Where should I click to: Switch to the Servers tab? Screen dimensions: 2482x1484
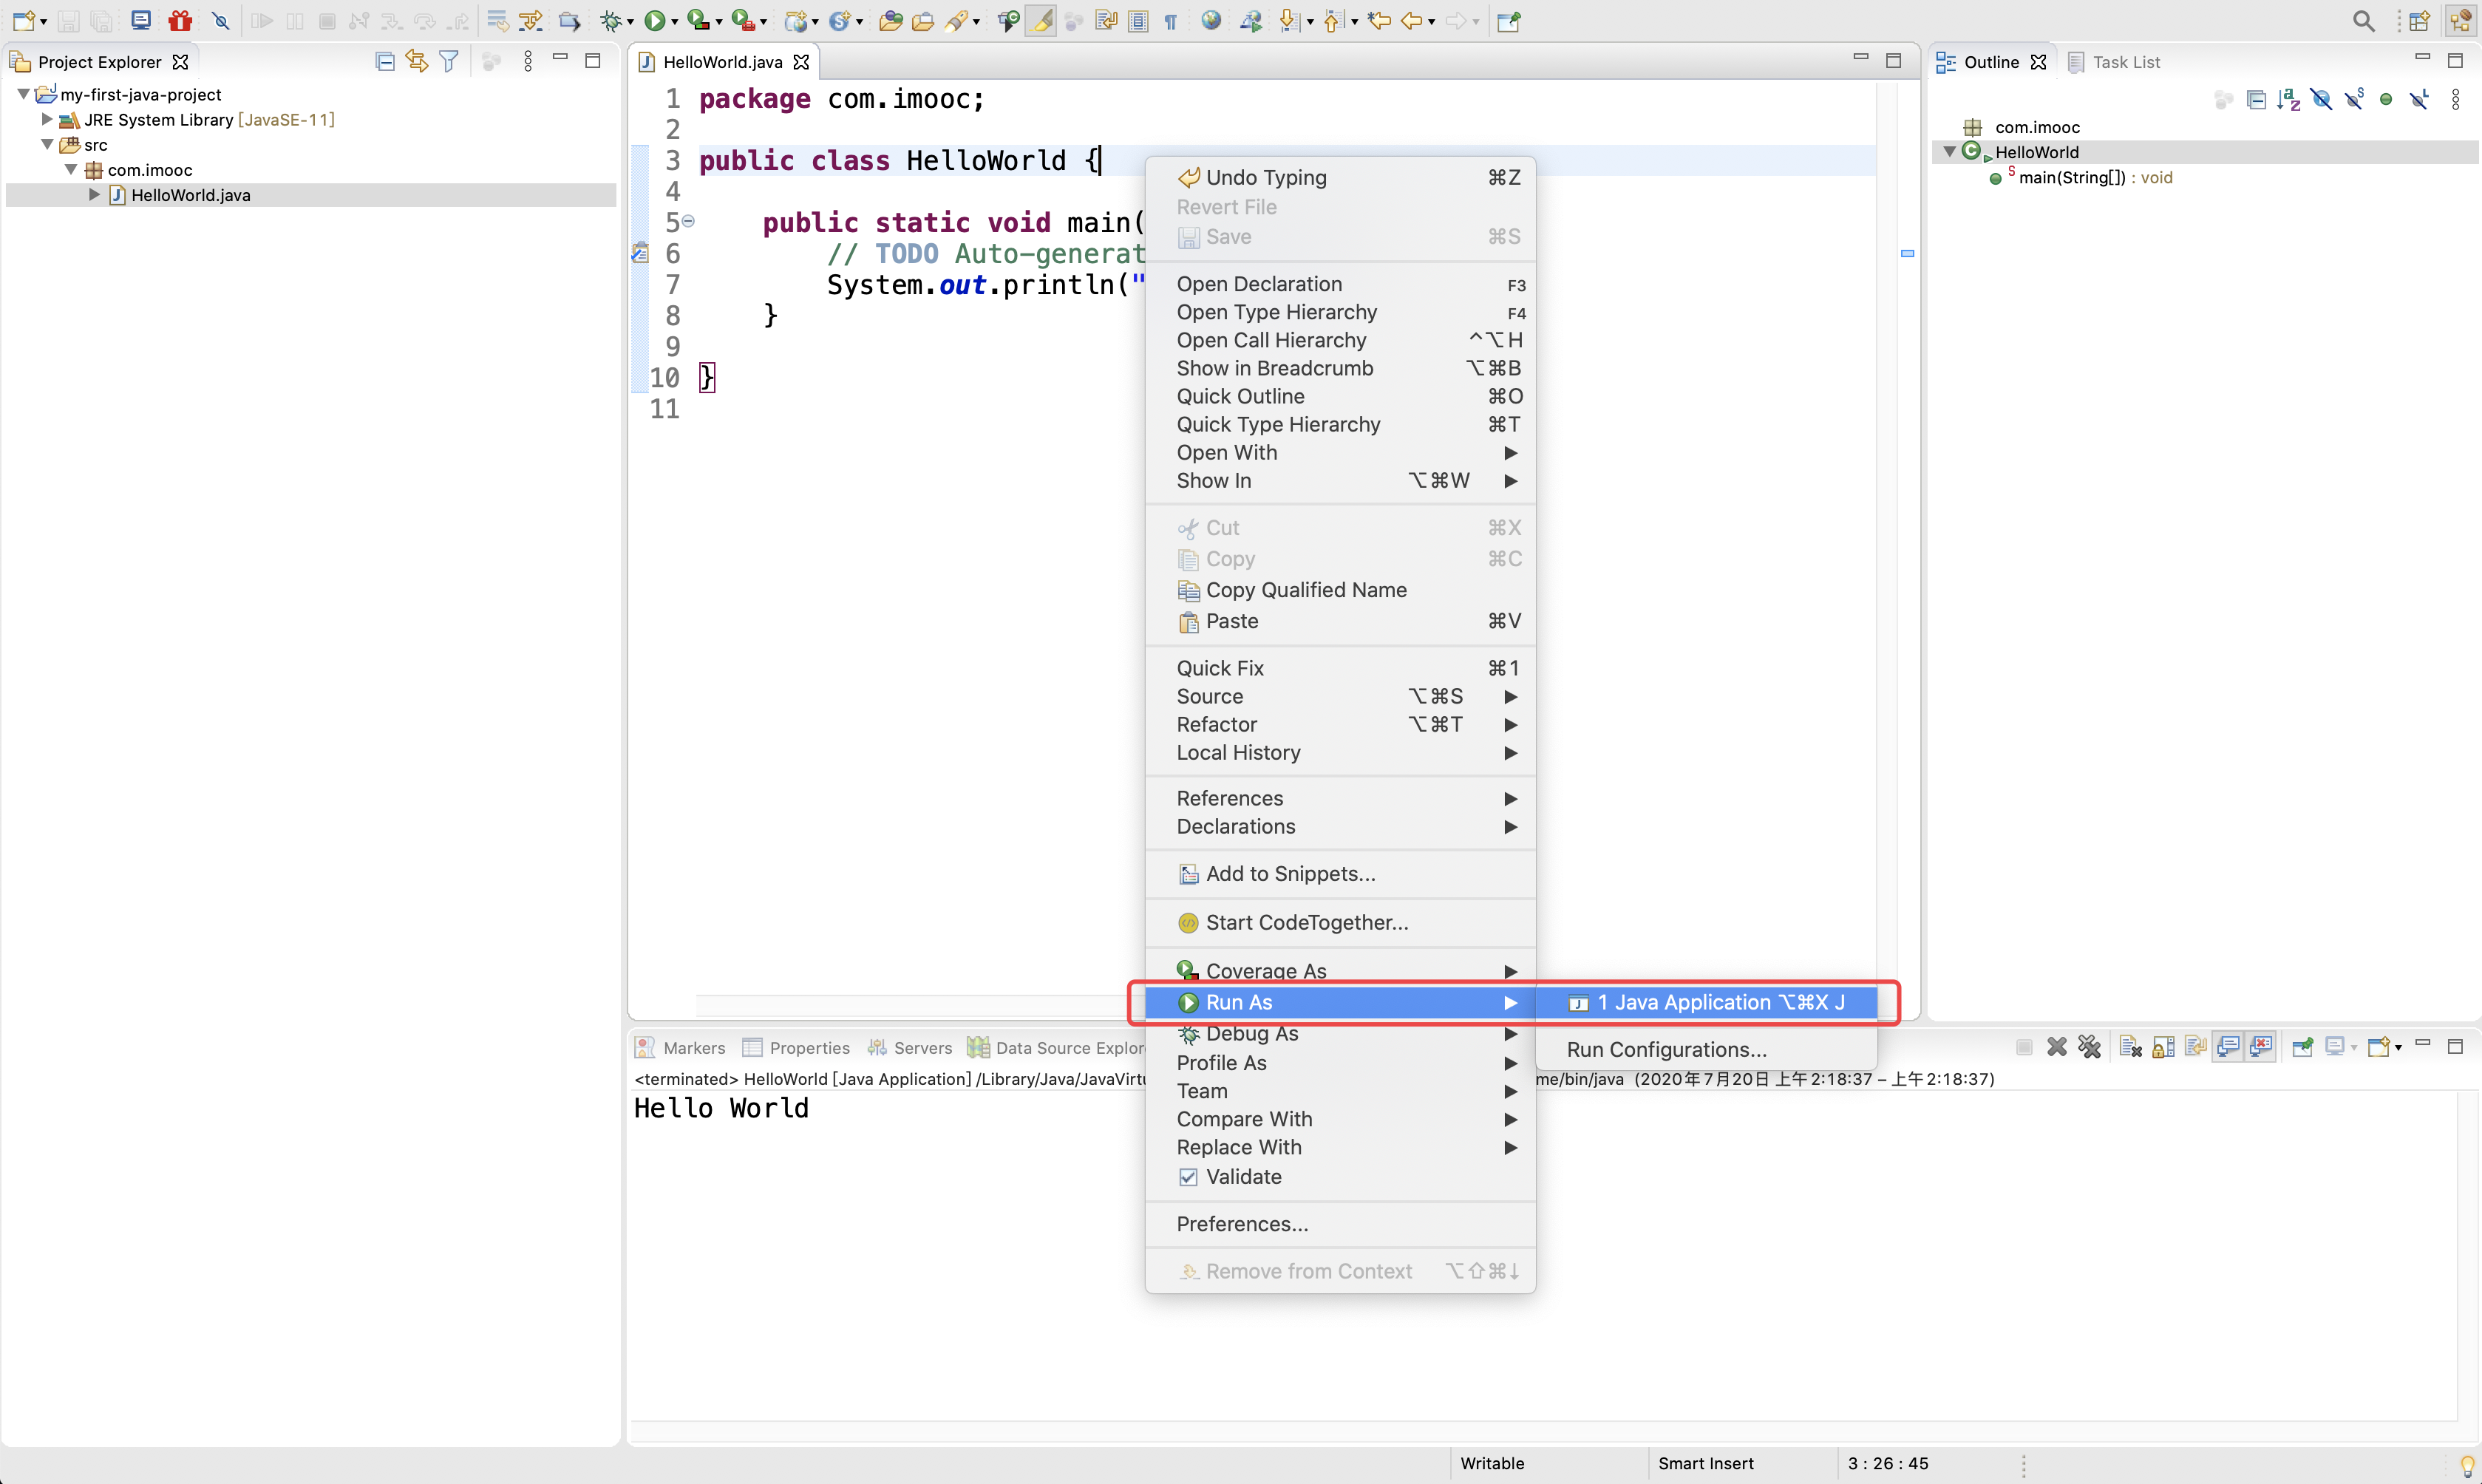pyautogui.click(x=909, y=1048)
